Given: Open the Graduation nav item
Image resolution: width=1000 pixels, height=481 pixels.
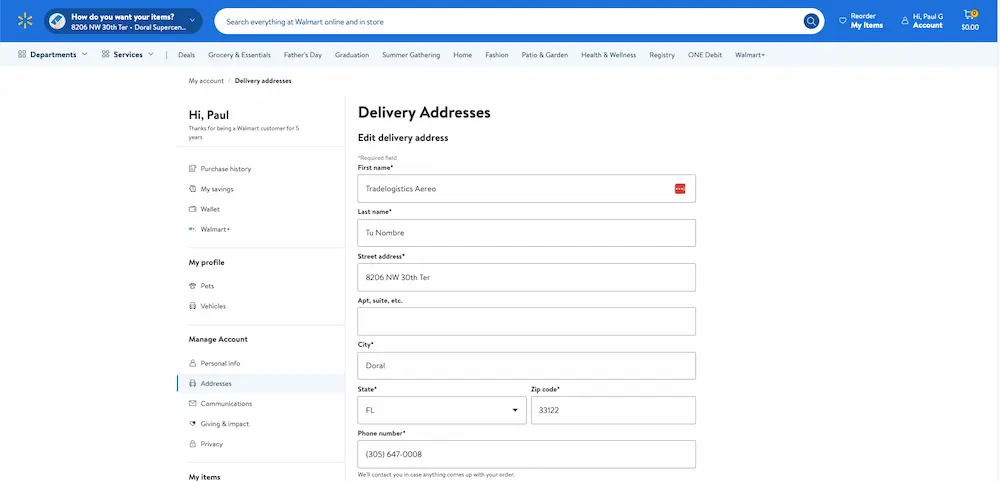Looking at the screenshot, I should pos(352,55).
